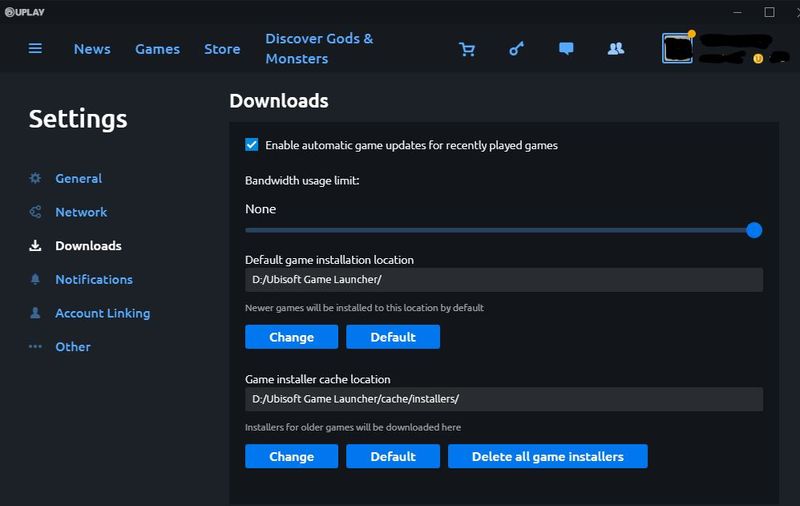Click Default under installer cache location
This screenshot has width=800, height=506.
coord(393,456)
